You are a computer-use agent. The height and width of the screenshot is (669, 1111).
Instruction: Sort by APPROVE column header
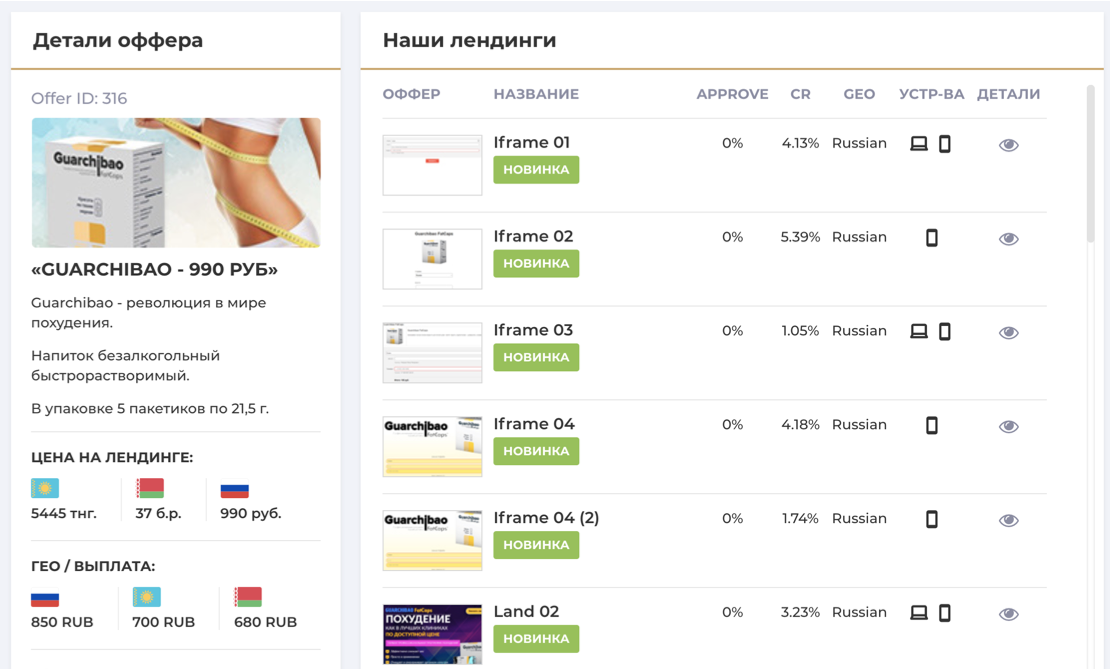point(732,94)
